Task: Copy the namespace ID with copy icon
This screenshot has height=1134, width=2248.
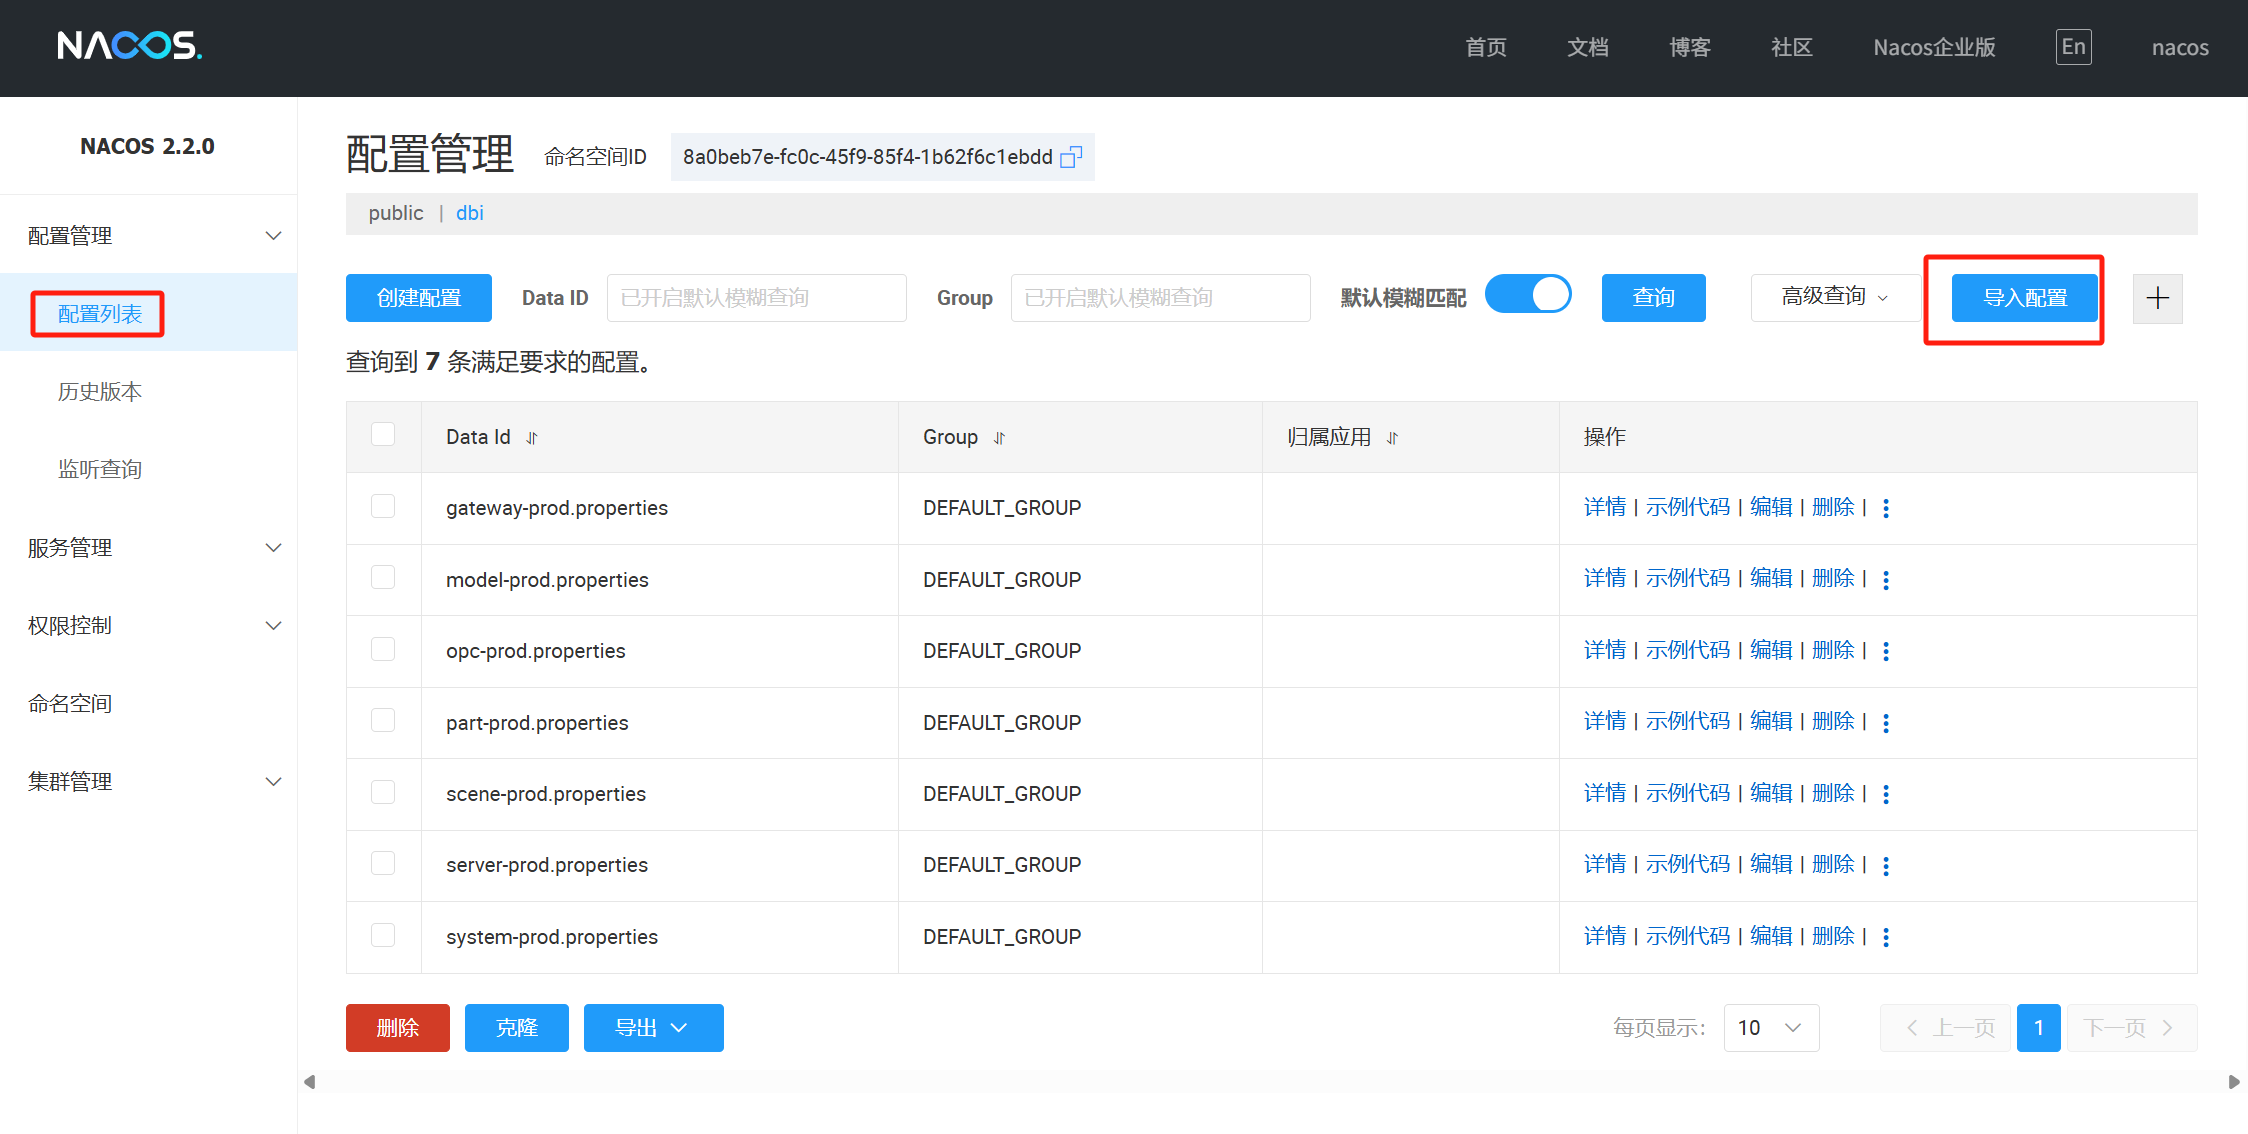Action: coord(1070,157)
